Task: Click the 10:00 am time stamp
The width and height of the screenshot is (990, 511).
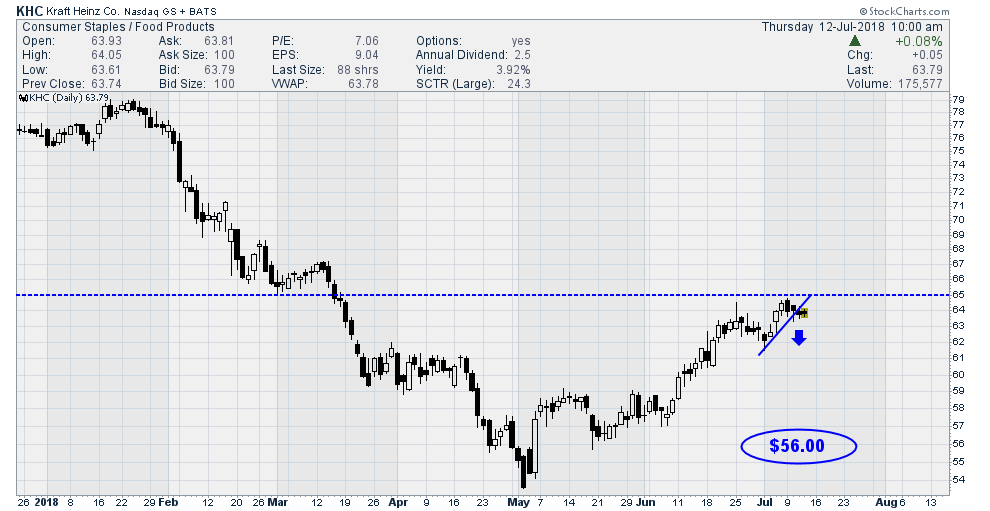Action: [x=917, y=27]
